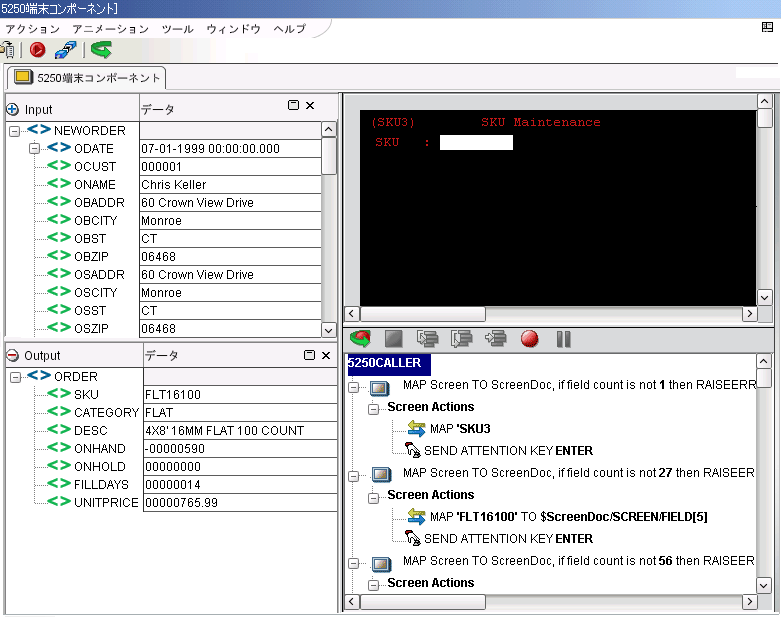This screenshot has height=617, width=781.
Task: Select the 5250CALLER header in action pane
Action: click(389, 363)
